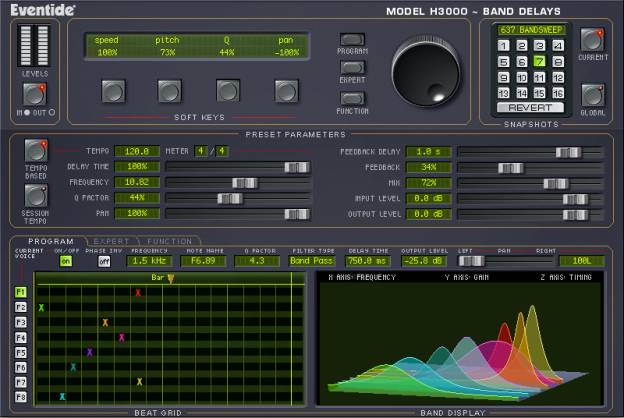Select highlighted snapshot 7
The width and height of the screenshot is (624, 418).
[x=539, y=62]
